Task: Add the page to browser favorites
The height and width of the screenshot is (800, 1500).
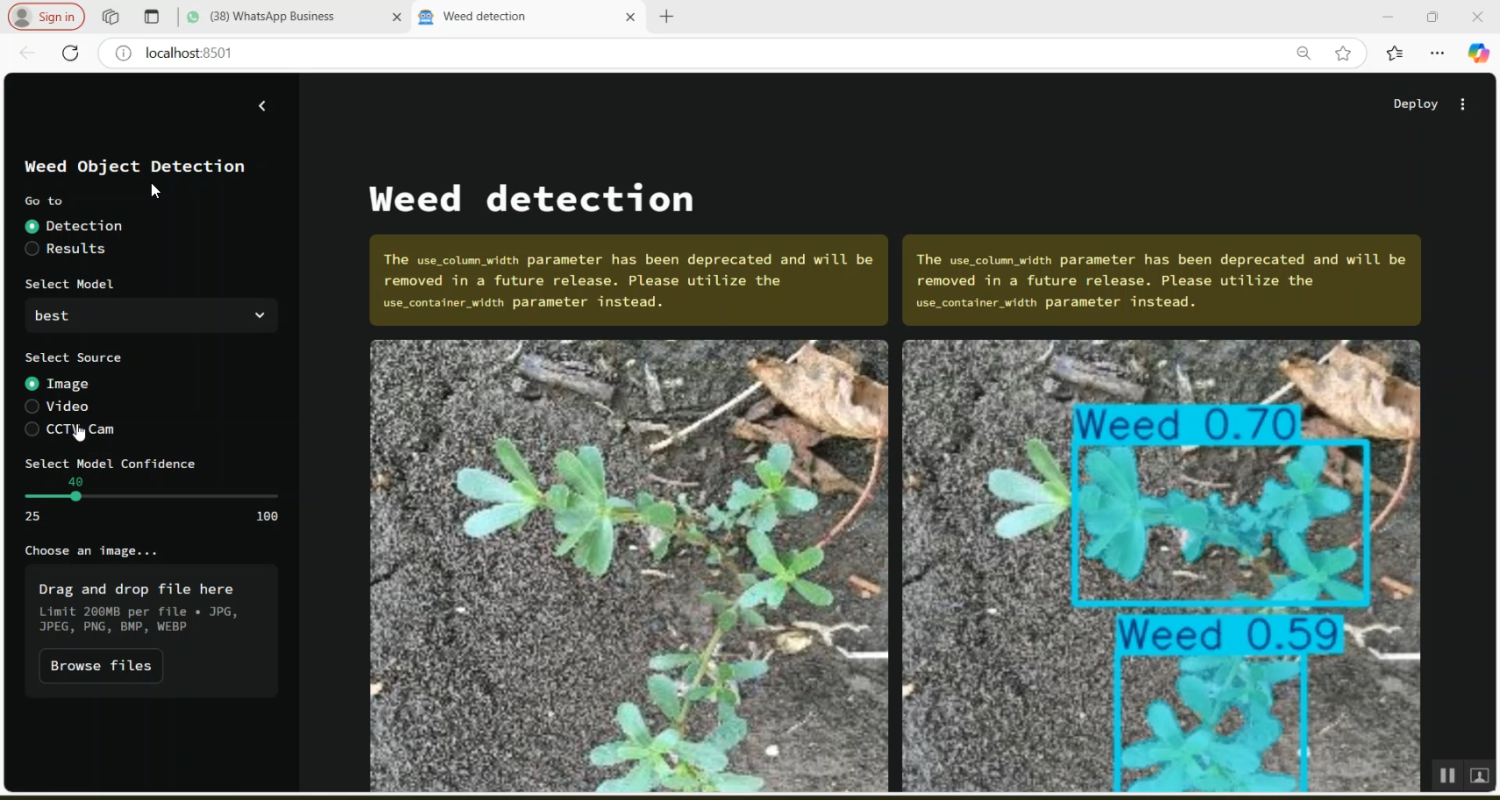Action: coord(1343,53)
